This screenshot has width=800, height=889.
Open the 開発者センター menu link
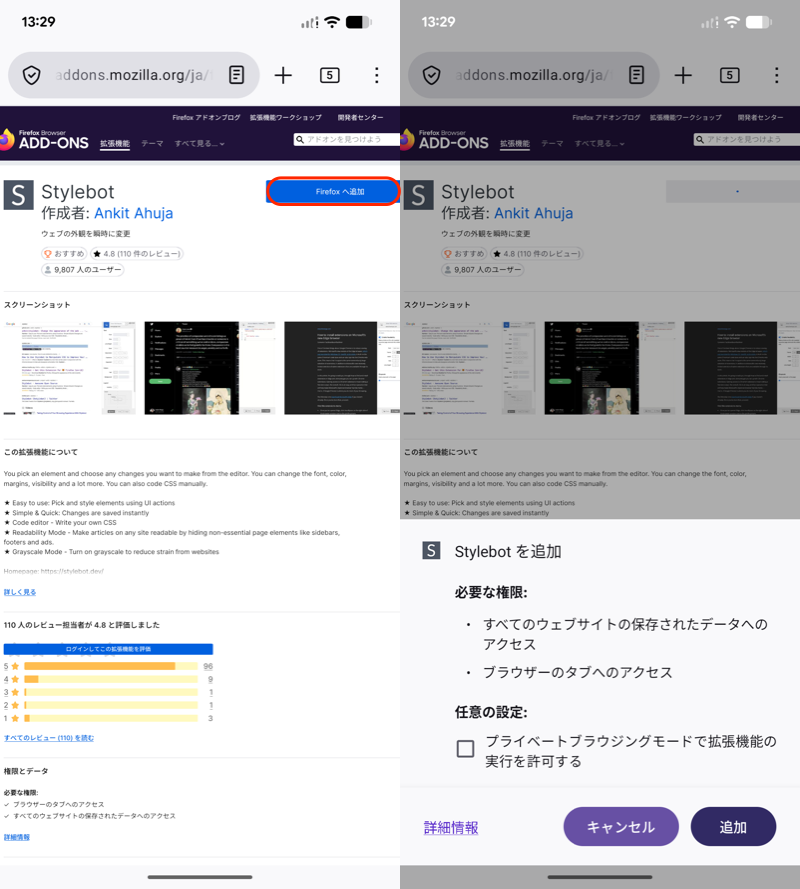pos(359,117)
